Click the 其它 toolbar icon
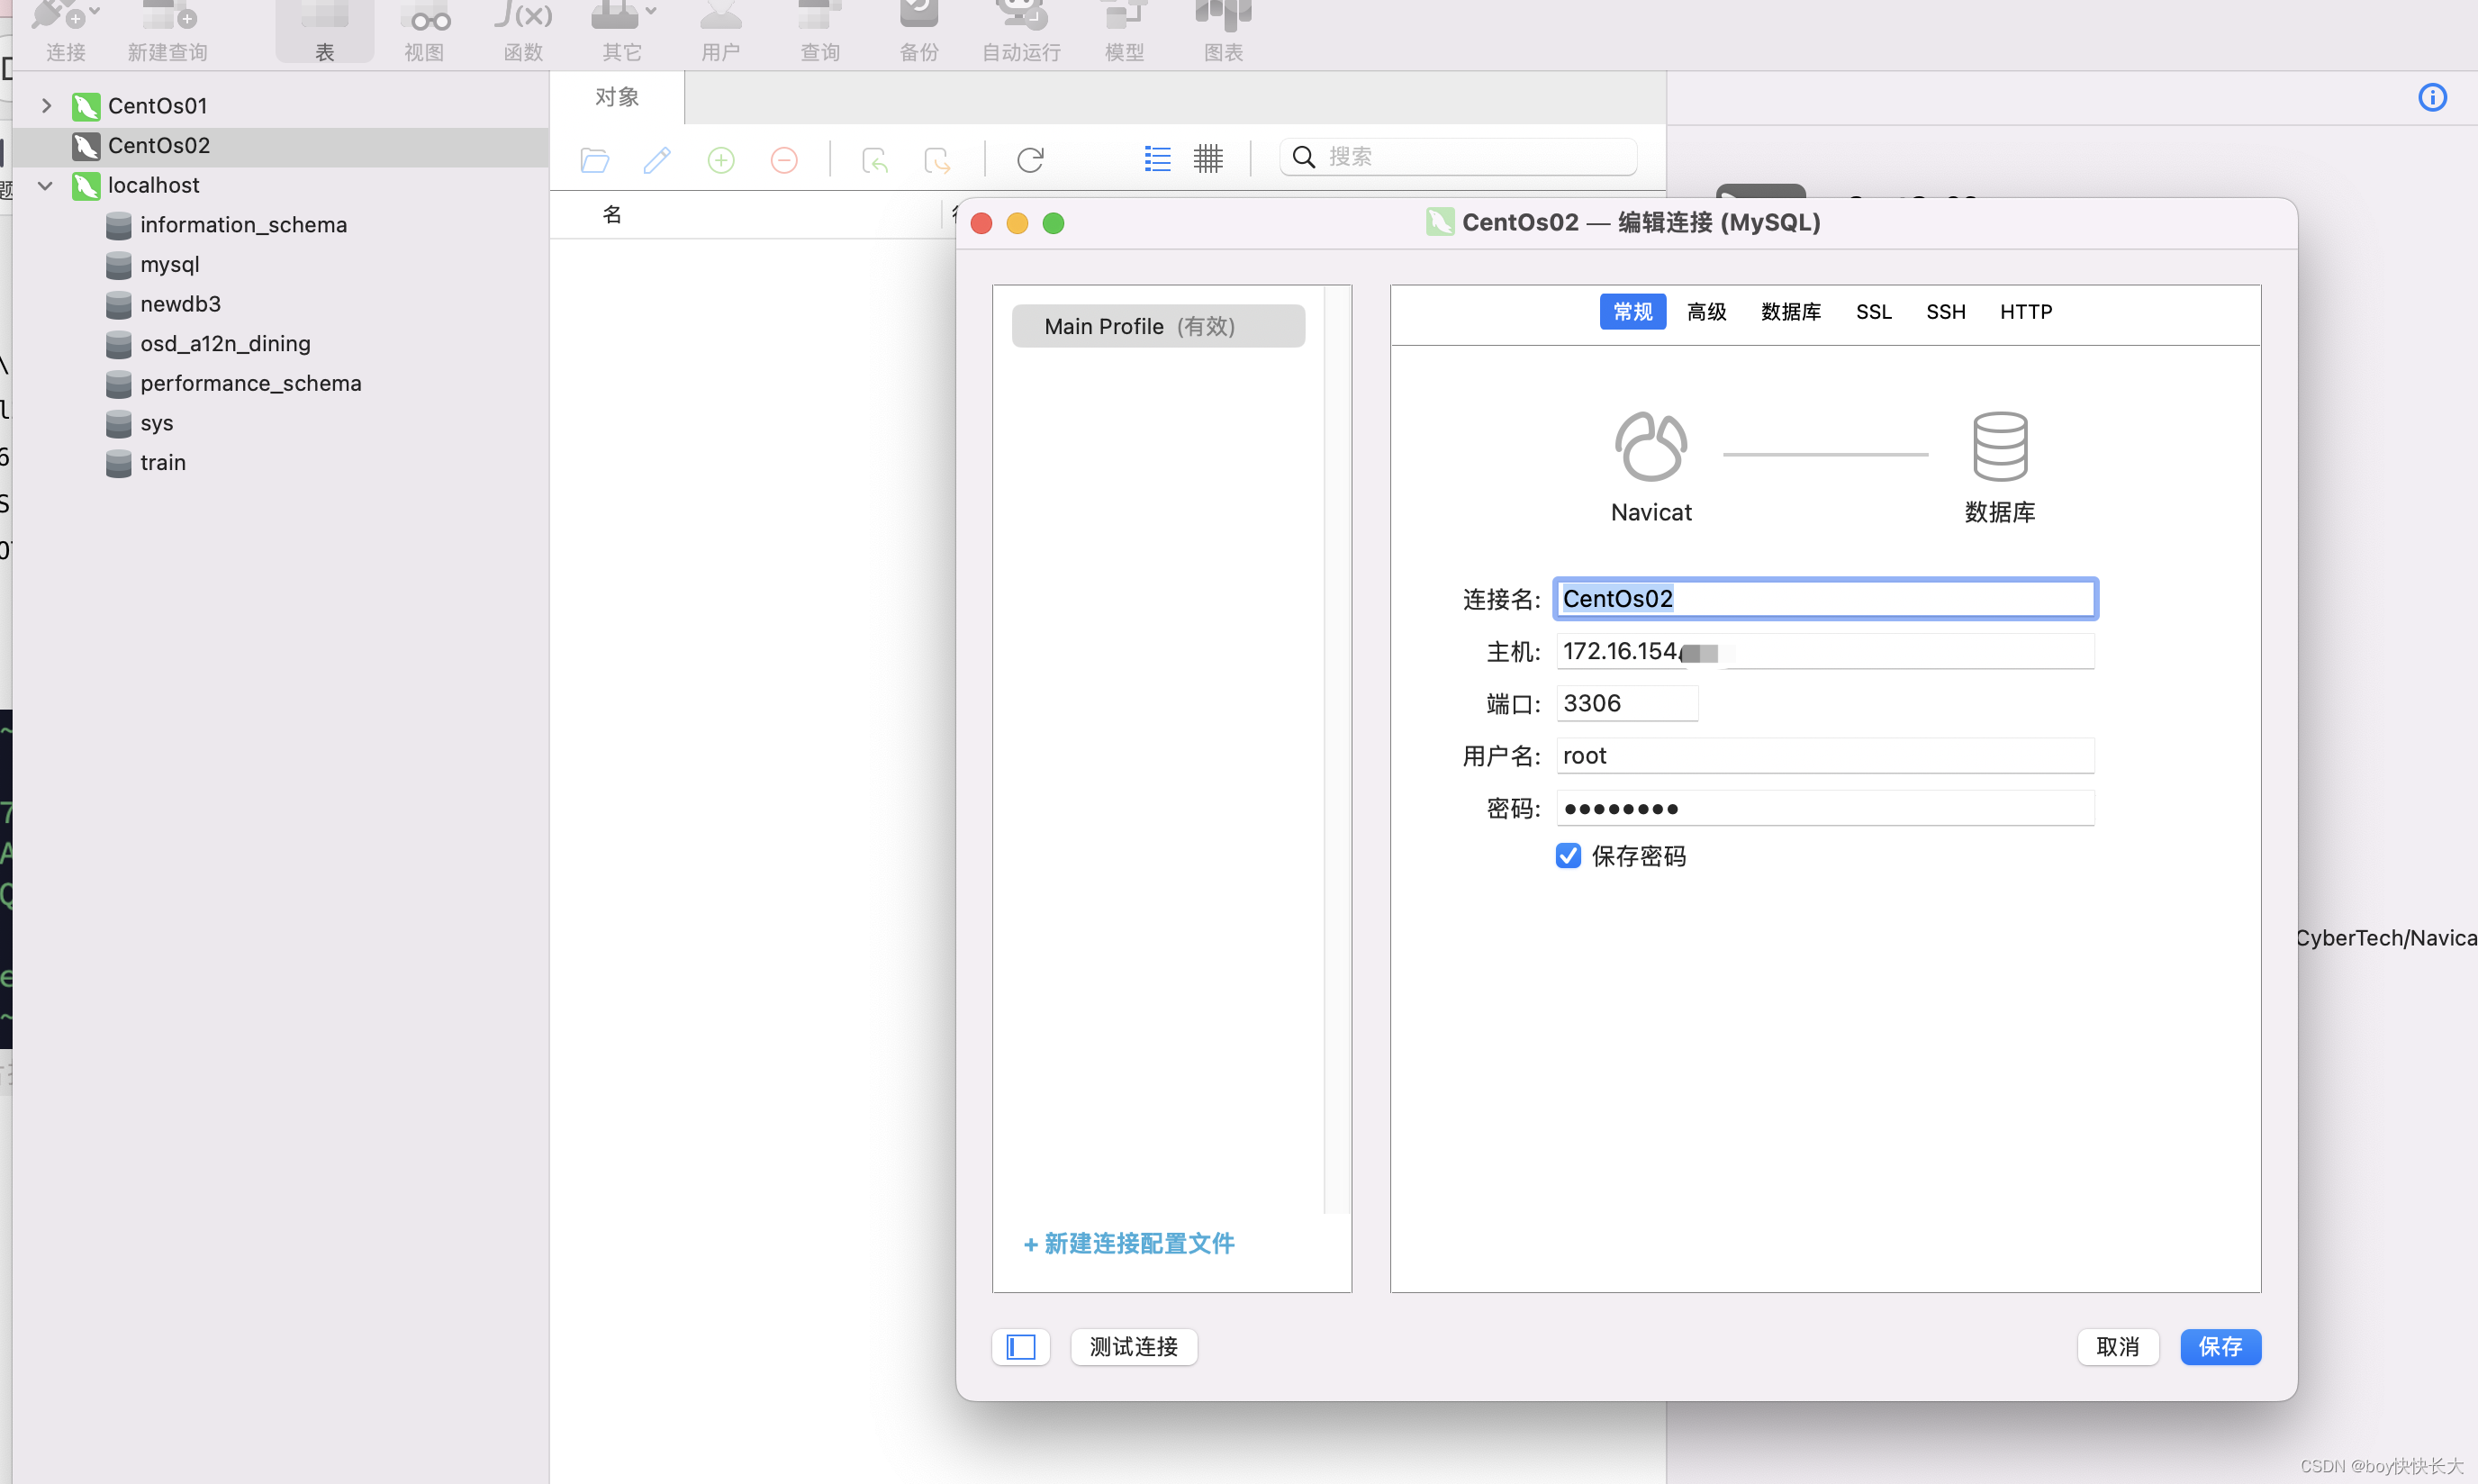 point(615,30)
